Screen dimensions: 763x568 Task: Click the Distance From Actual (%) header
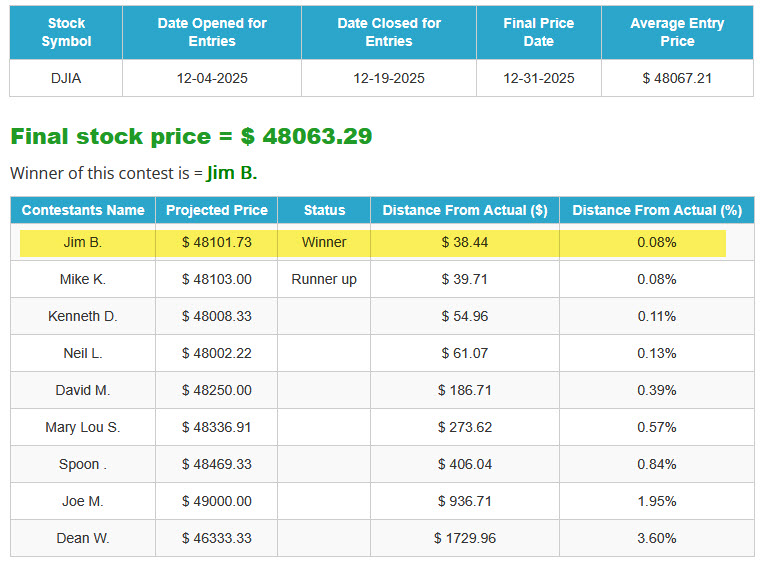(x=656, y=210)
